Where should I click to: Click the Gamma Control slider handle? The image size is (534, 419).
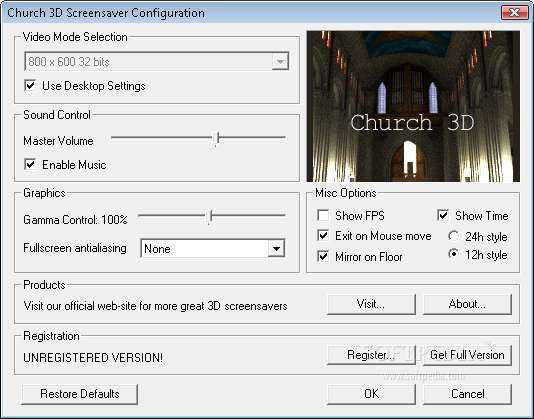pos(209,217)
